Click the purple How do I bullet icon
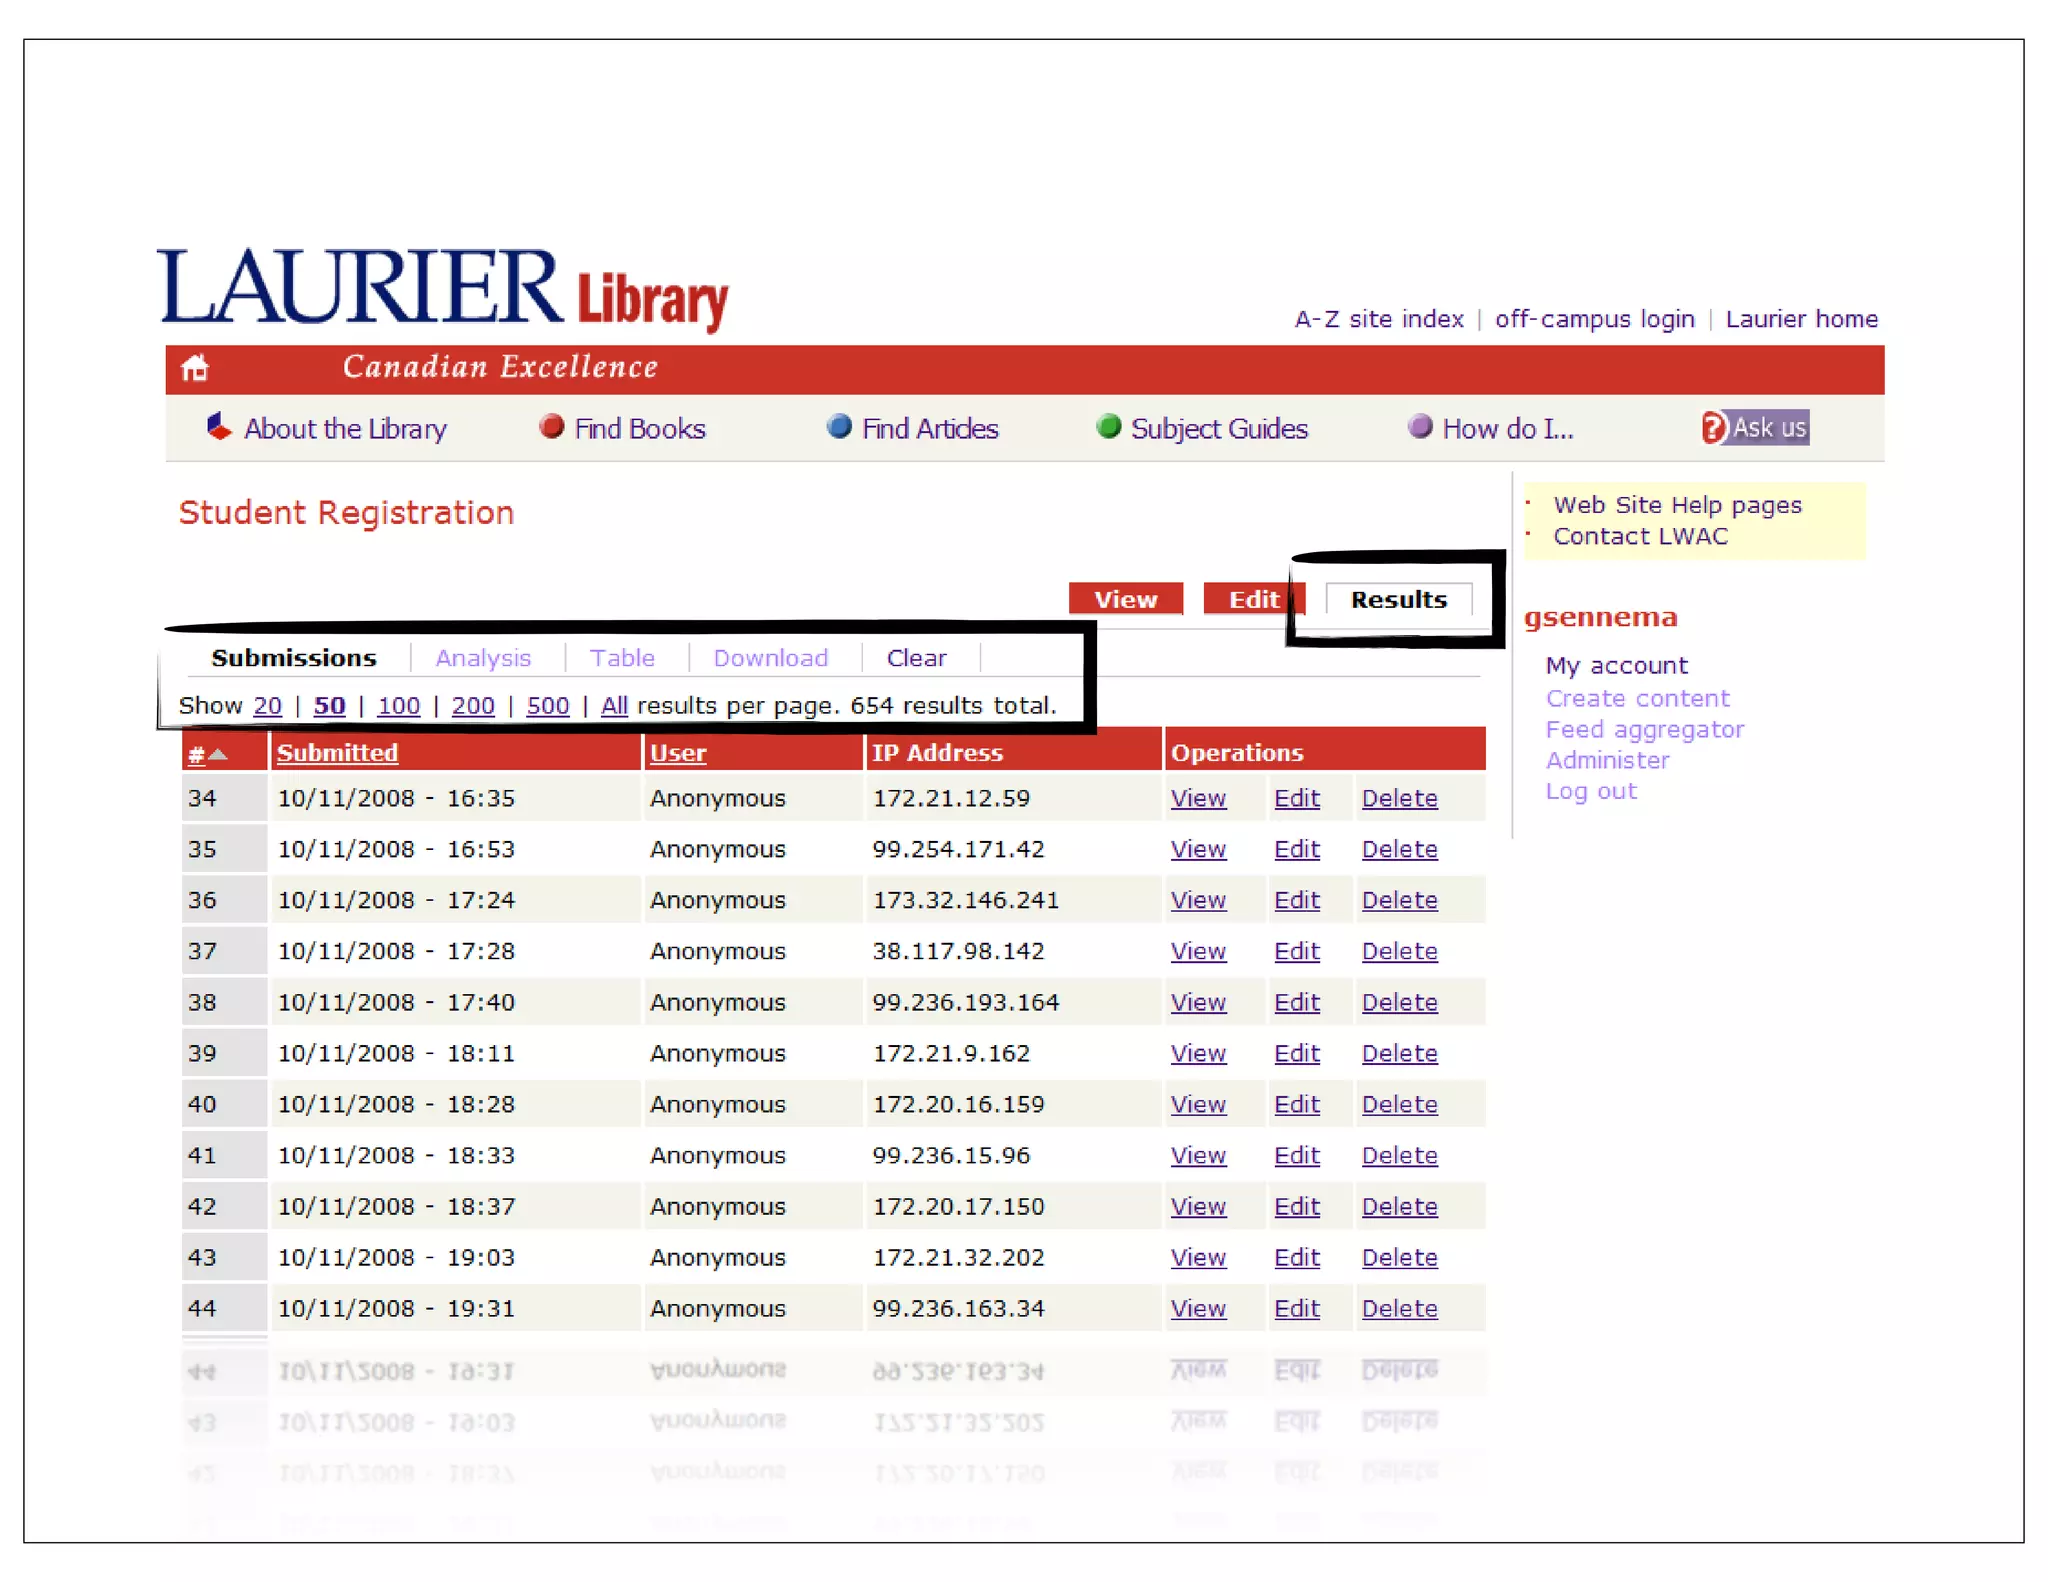 (x=1419, y=427)
